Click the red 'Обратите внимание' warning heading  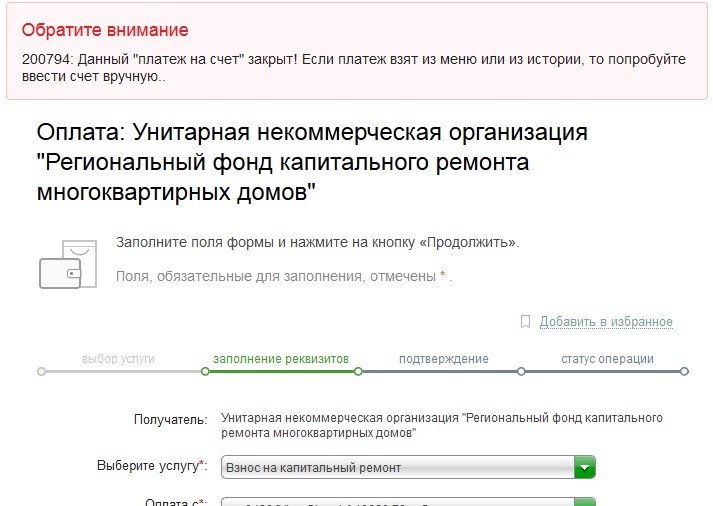[105, 30]
